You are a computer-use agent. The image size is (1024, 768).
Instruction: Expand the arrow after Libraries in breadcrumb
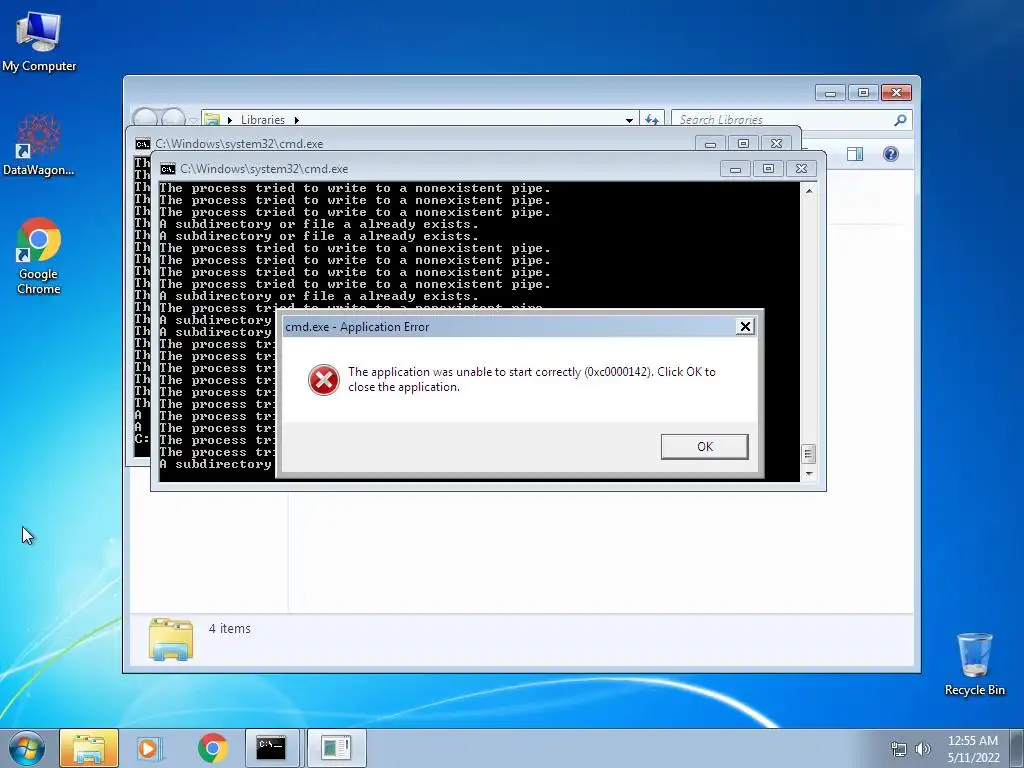pos(296,120)
